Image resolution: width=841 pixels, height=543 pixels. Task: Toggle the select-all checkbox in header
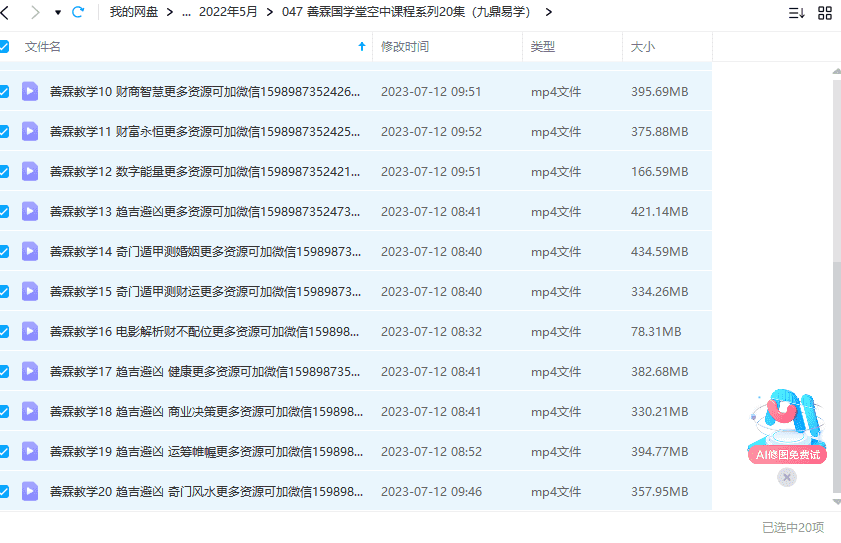click(x=5, y=47)
